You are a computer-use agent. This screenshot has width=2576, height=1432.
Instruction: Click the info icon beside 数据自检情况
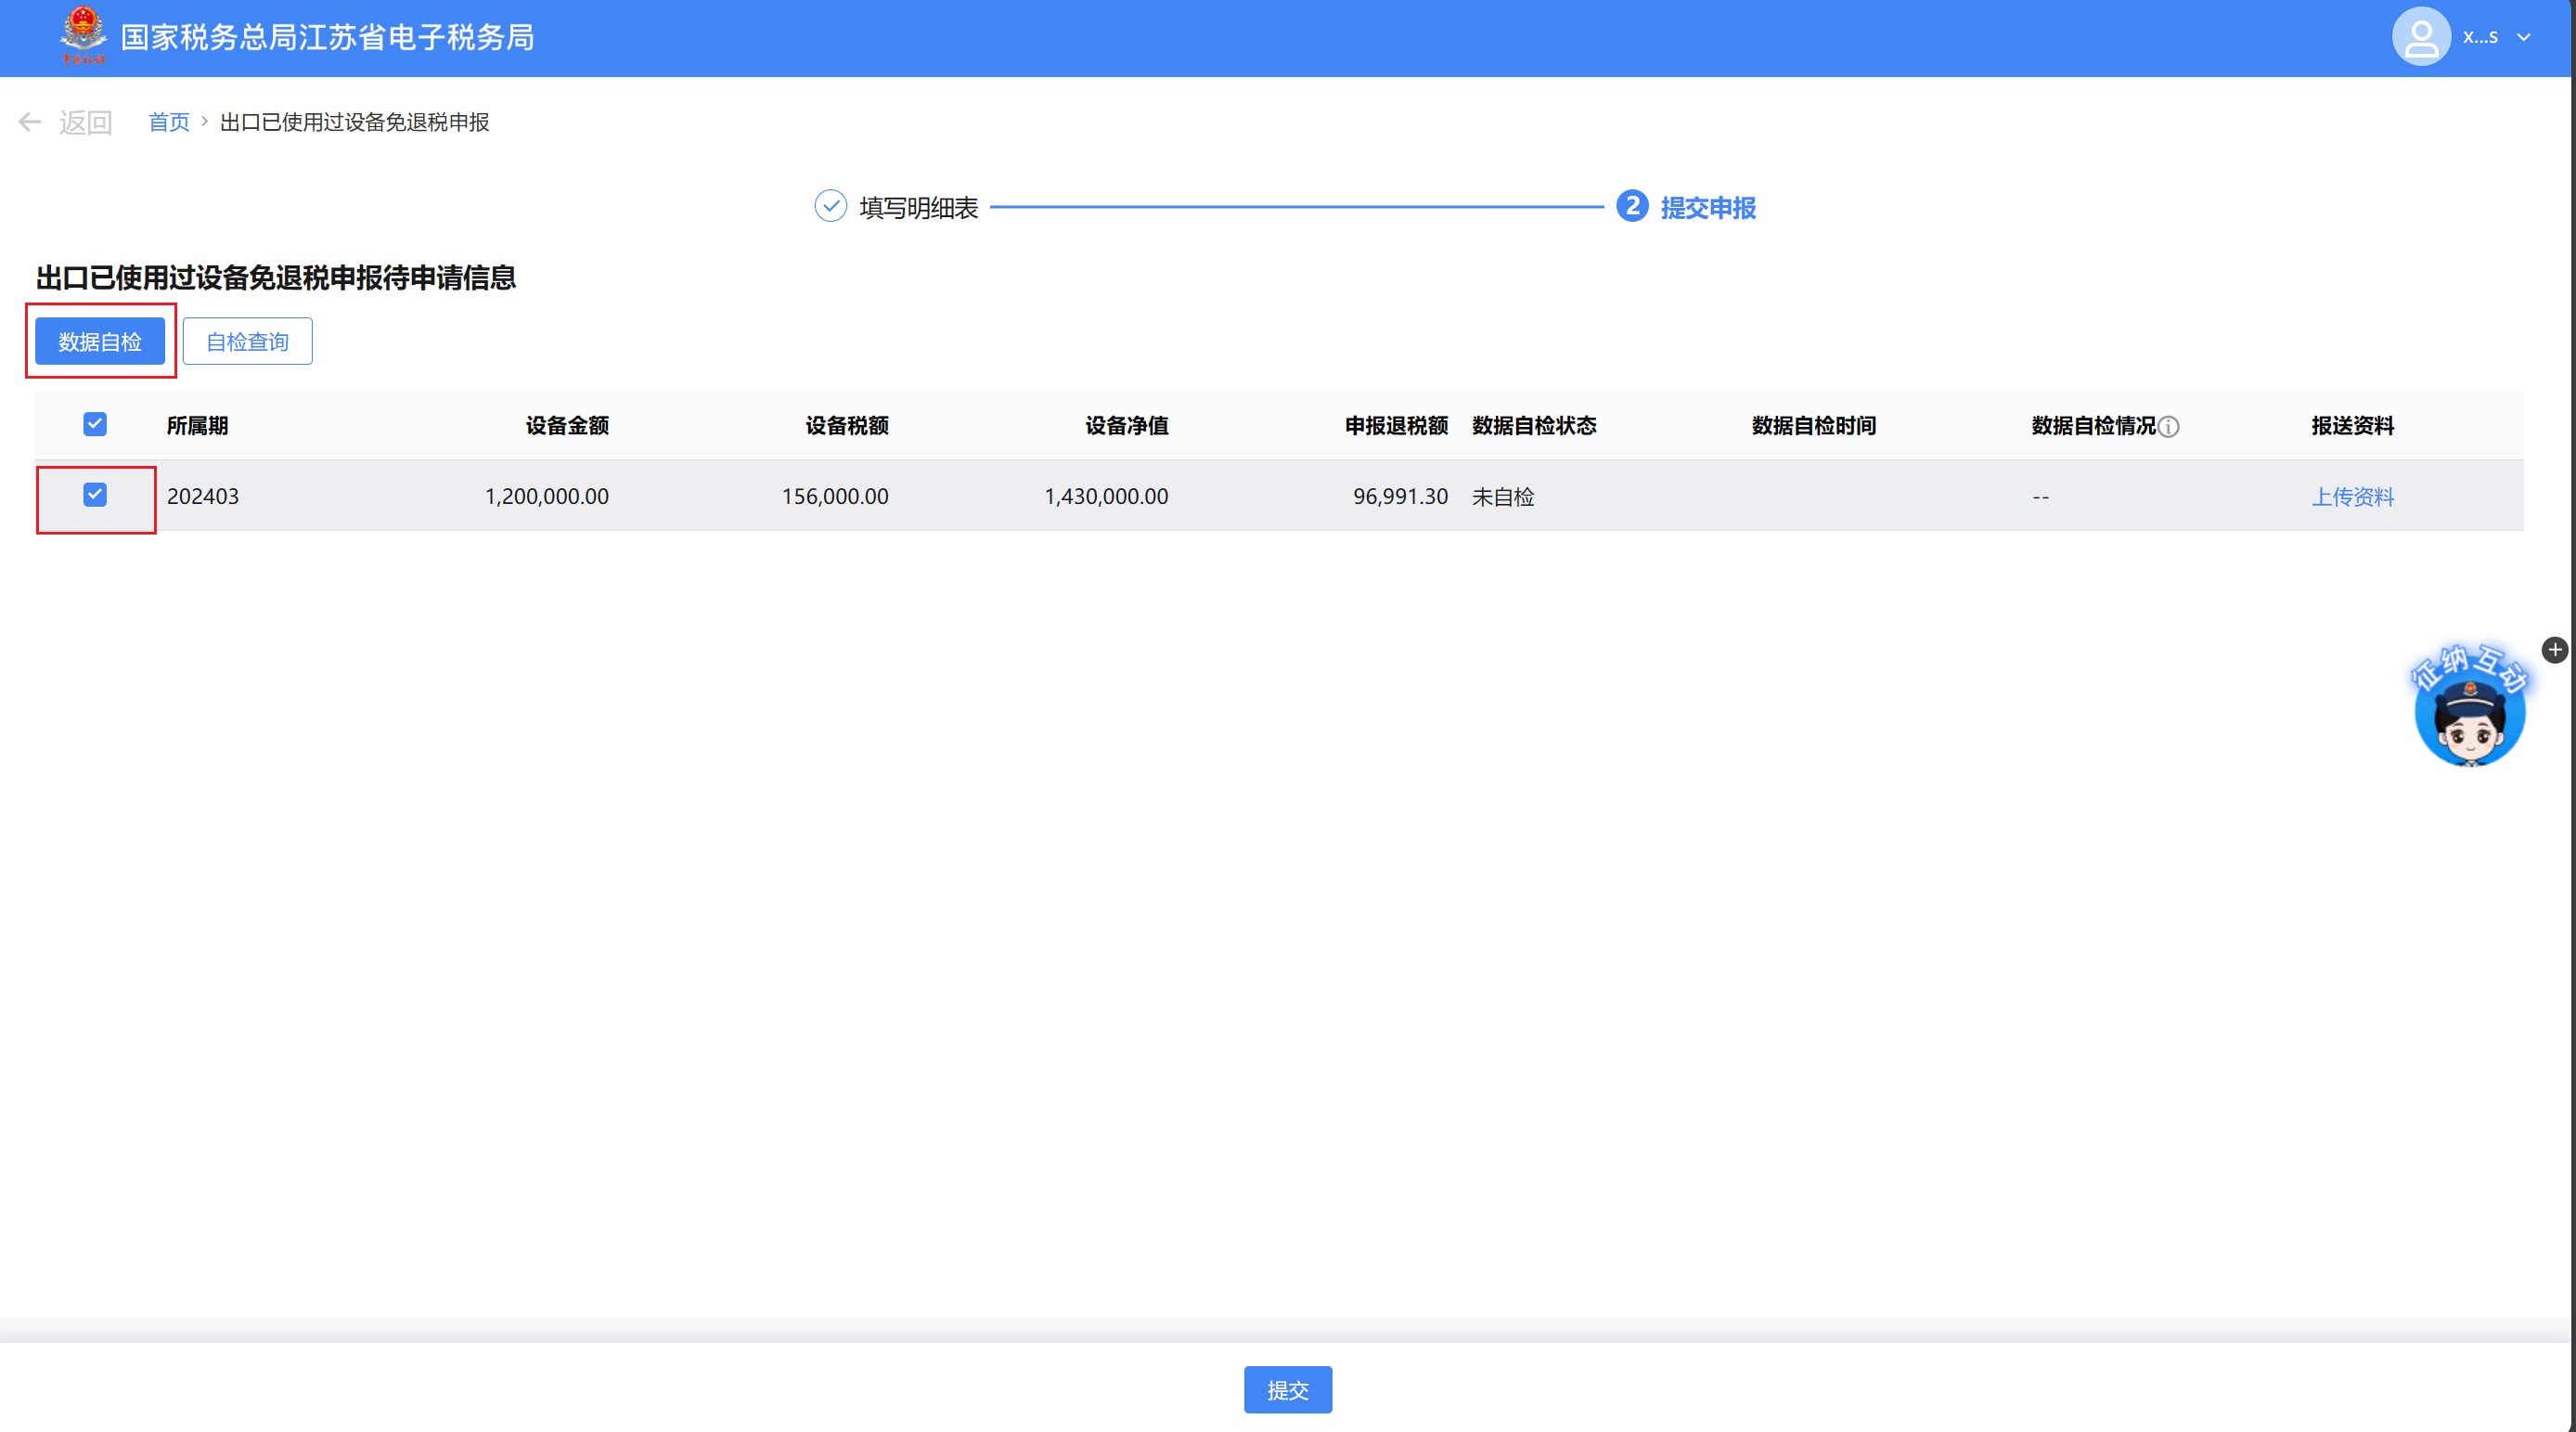(2168, 427)
